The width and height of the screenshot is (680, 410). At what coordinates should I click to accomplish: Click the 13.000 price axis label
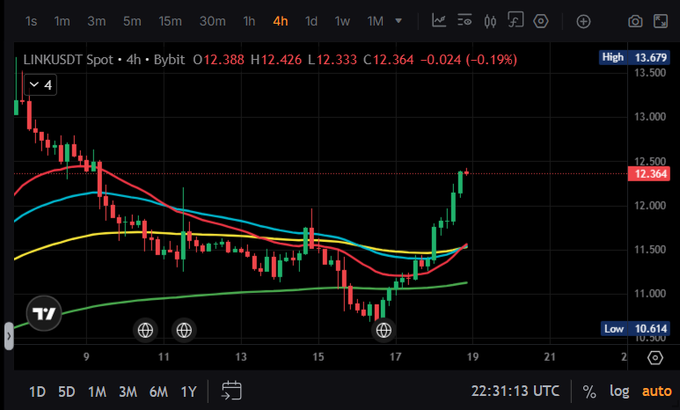click(650, 117)
